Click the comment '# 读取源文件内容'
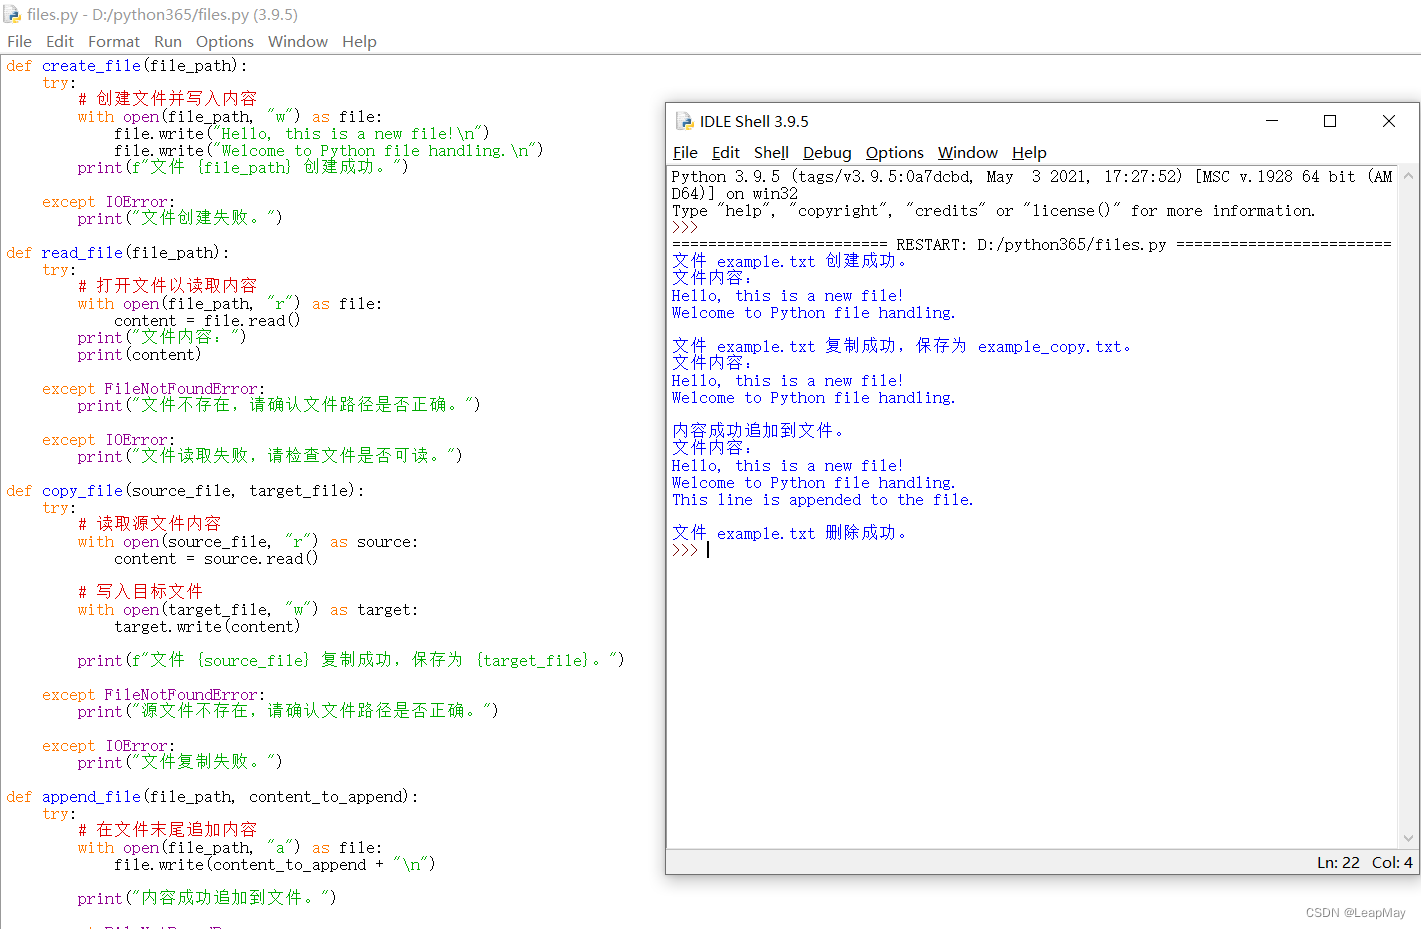The height and width of the screenshot is (929, 1421). tap(149, 524)
